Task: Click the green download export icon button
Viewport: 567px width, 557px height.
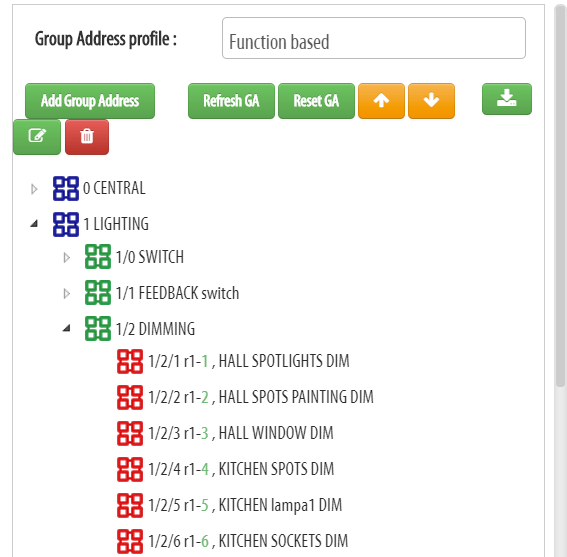Action: 507,99
